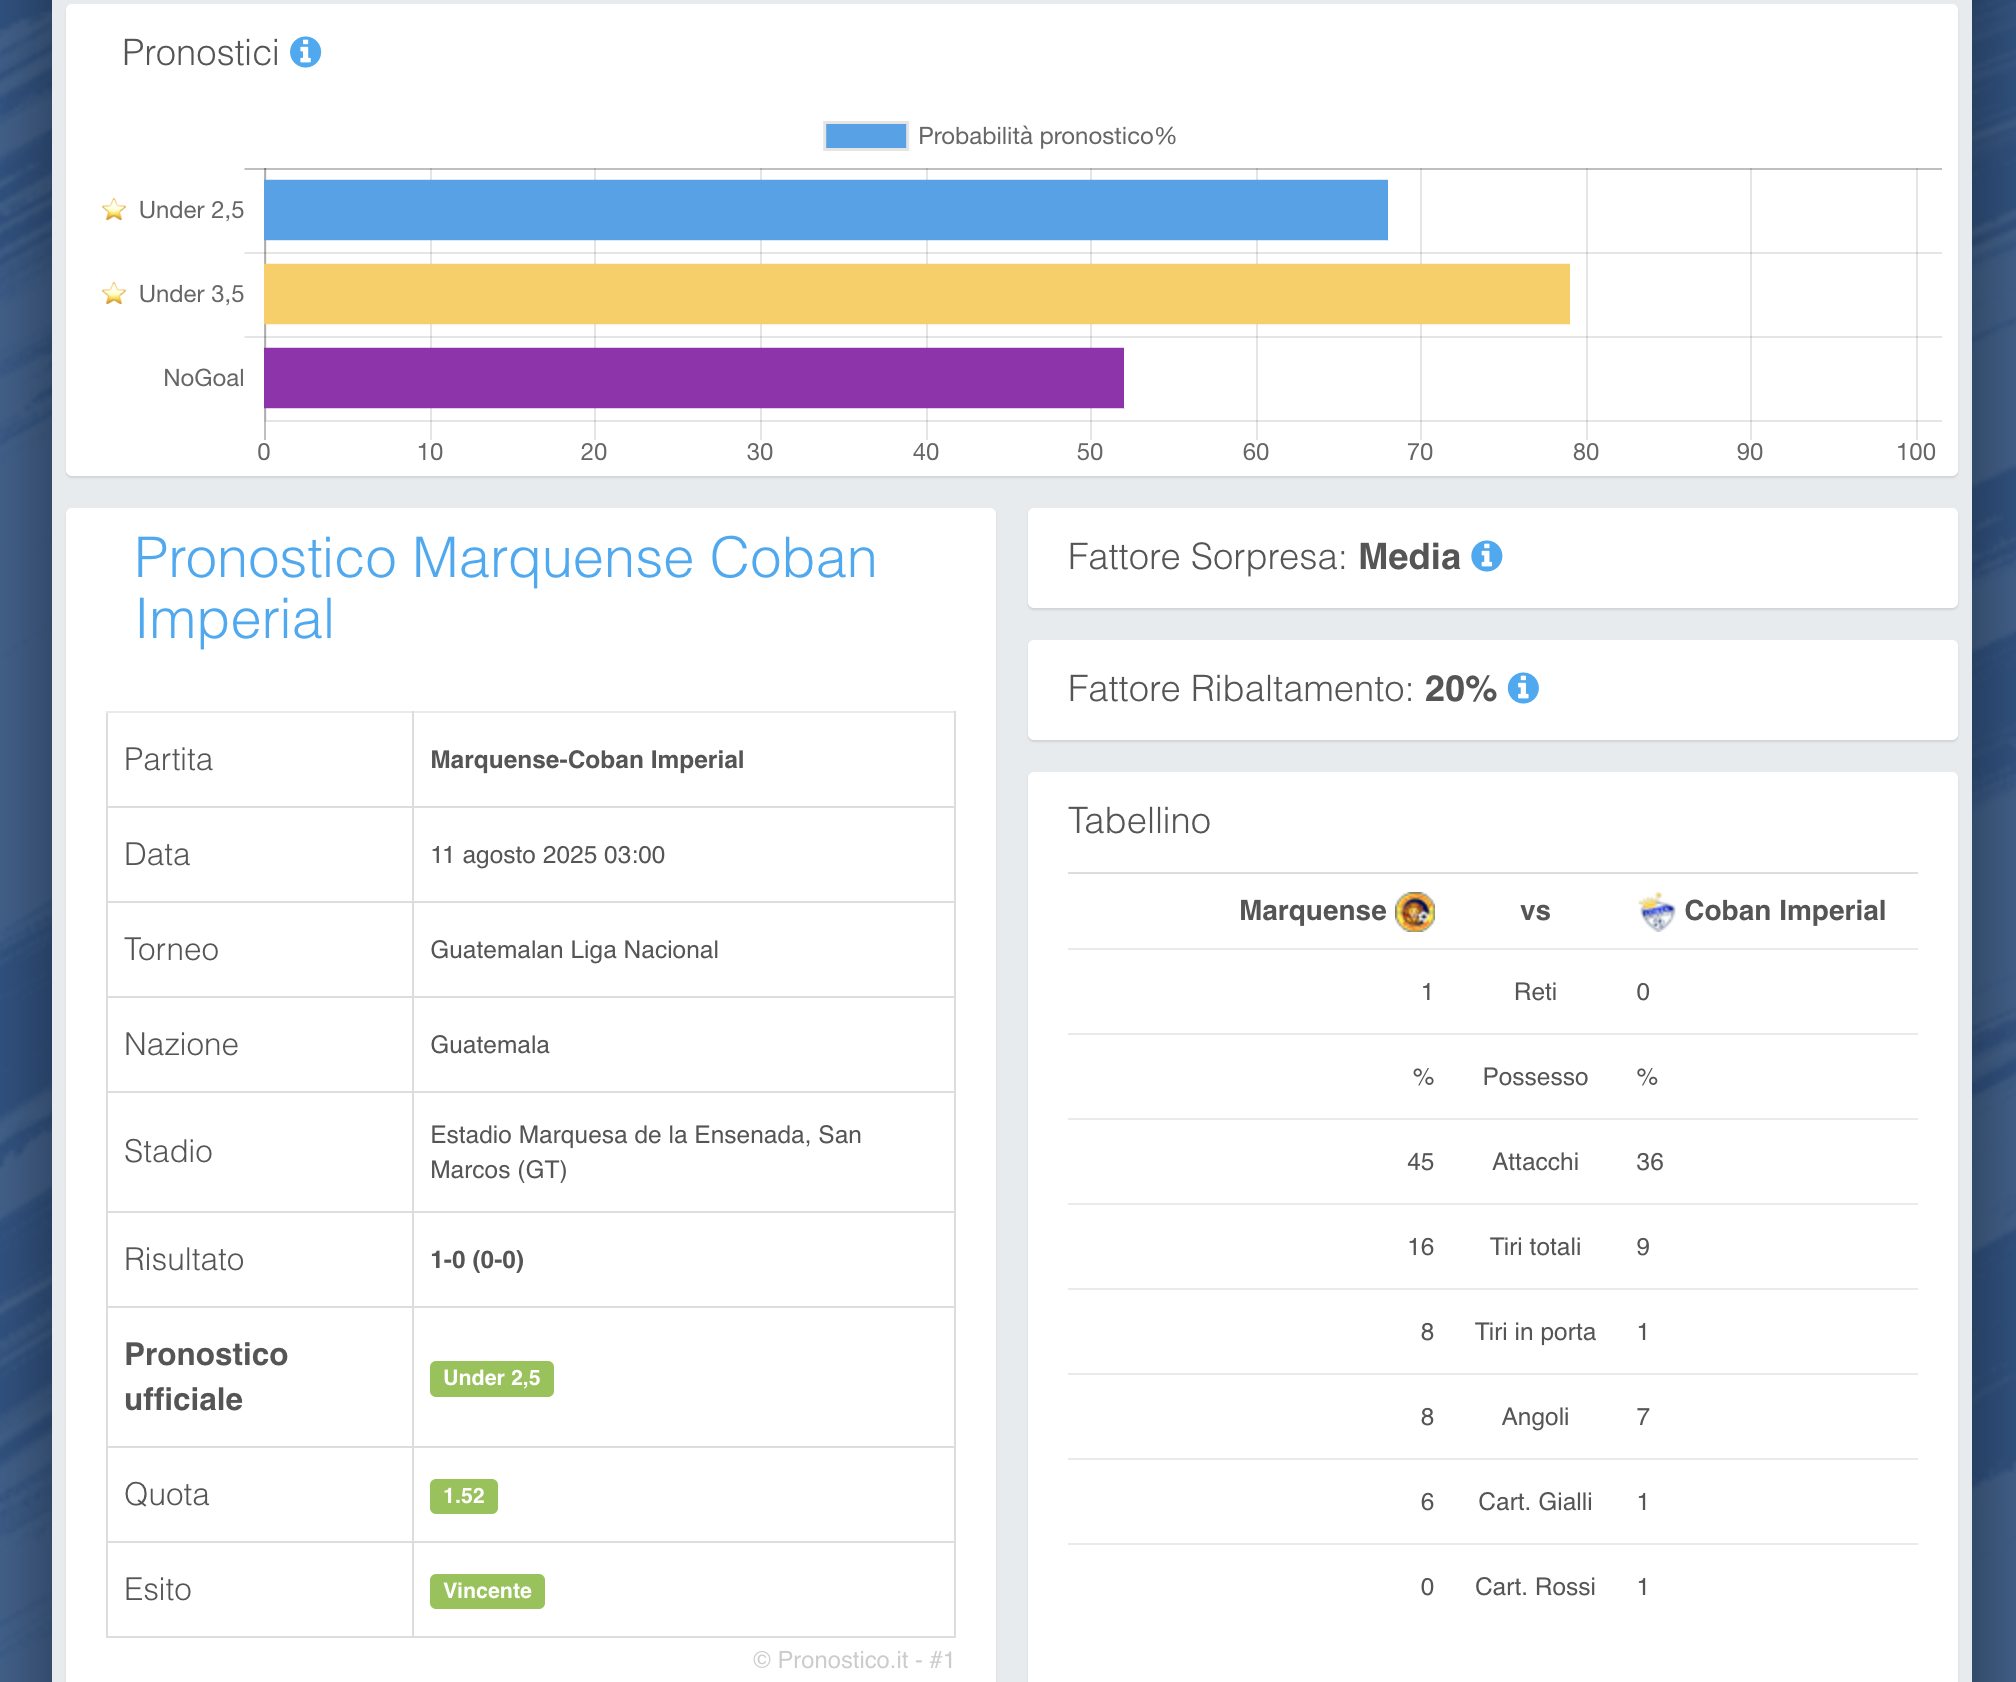Viewport: 2016px width, 1682px height.
Task: Click the info icon beside Fattore Ribaltamento
Action: (1522, 688)
